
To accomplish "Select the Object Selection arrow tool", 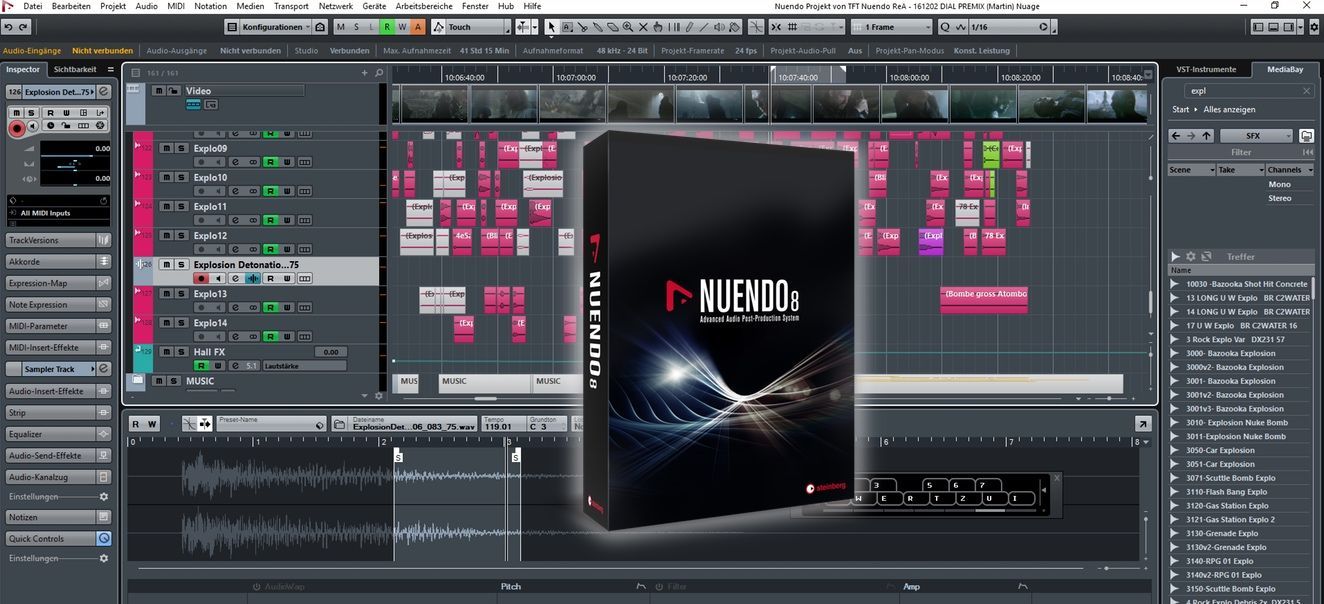I will click(x=551, y=28).
